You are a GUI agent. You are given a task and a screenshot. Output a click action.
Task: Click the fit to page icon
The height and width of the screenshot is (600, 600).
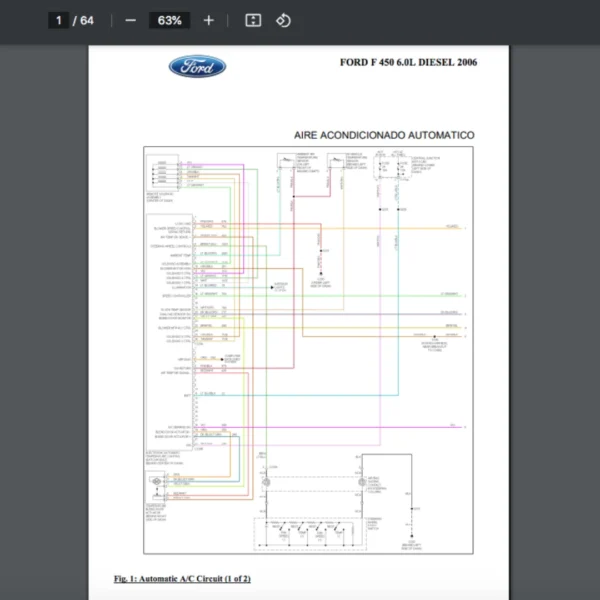[253, 20]
